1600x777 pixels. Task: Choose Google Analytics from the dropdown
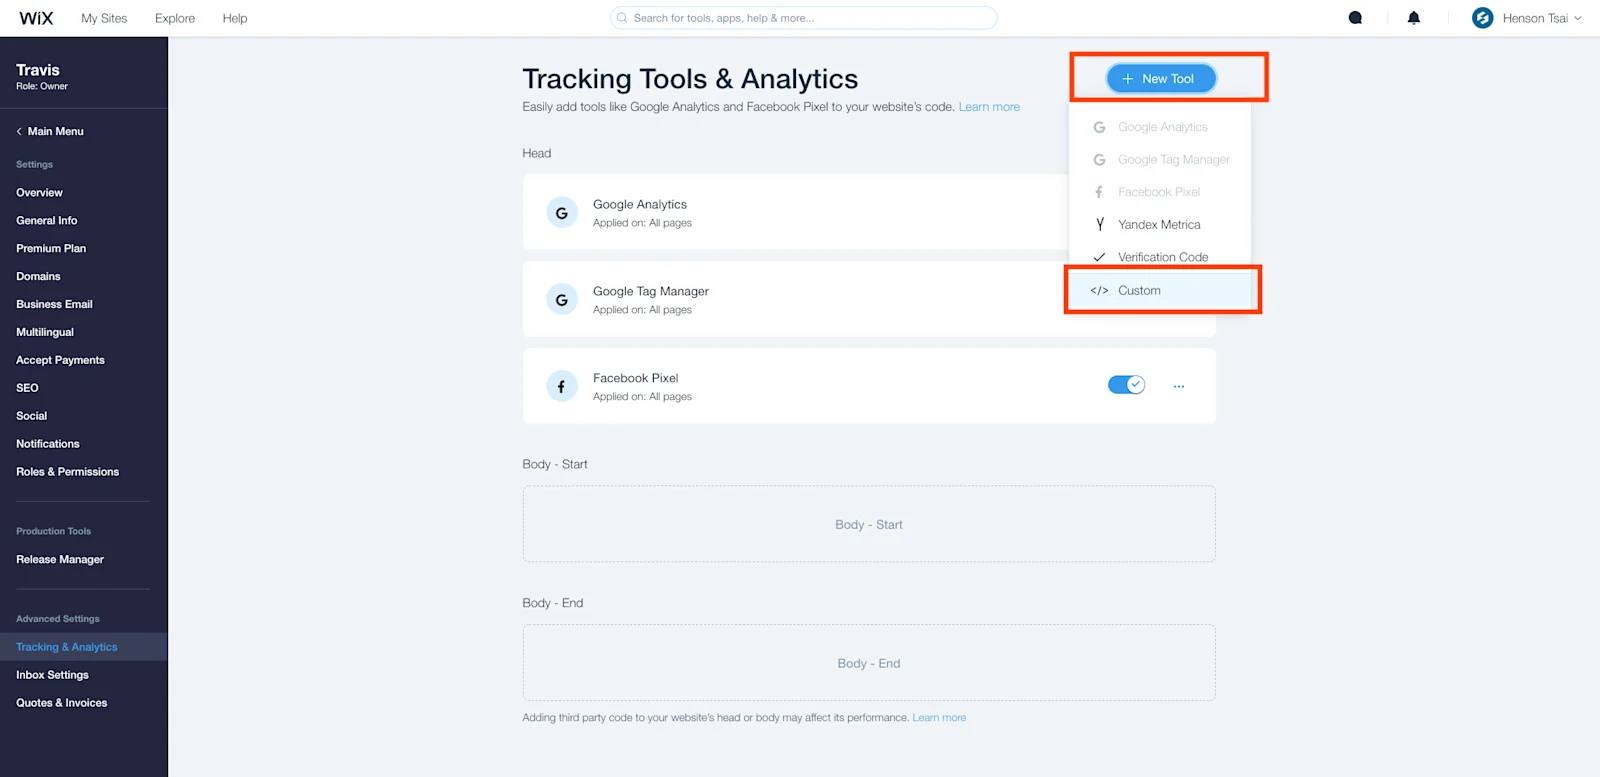tap(1160, 127)
